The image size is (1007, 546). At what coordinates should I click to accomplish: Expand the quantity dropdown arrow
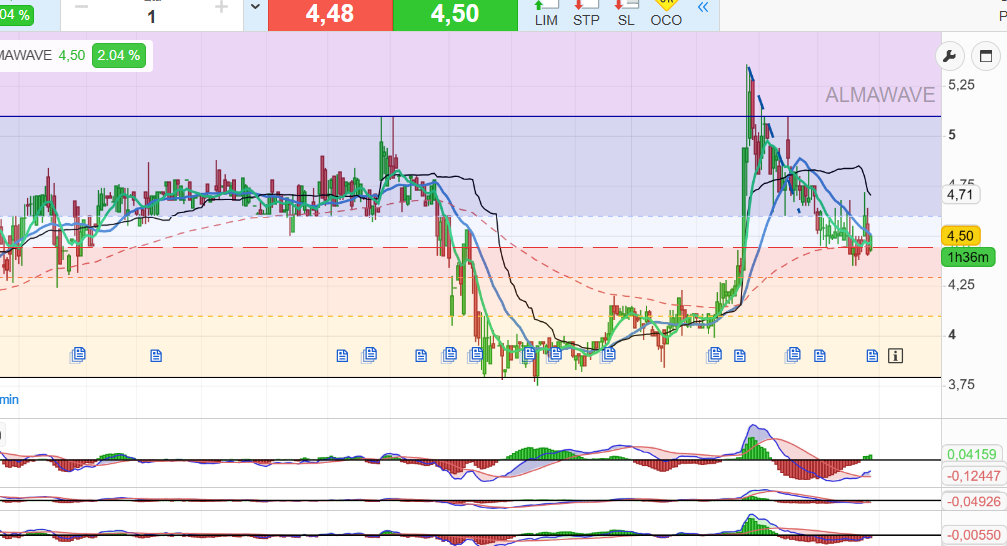point(255,8)
